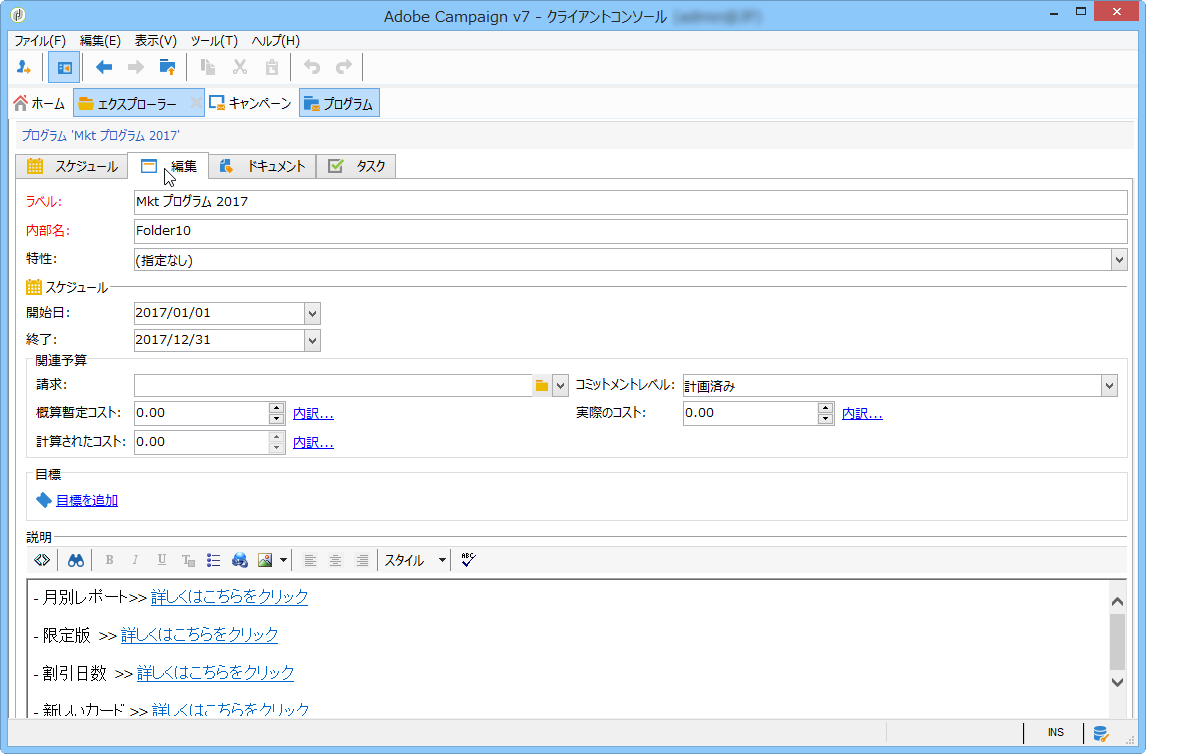This screenshot has width=1189, height=754.
Task: Open the タスク tab
Action: click(x=356, y=166)
